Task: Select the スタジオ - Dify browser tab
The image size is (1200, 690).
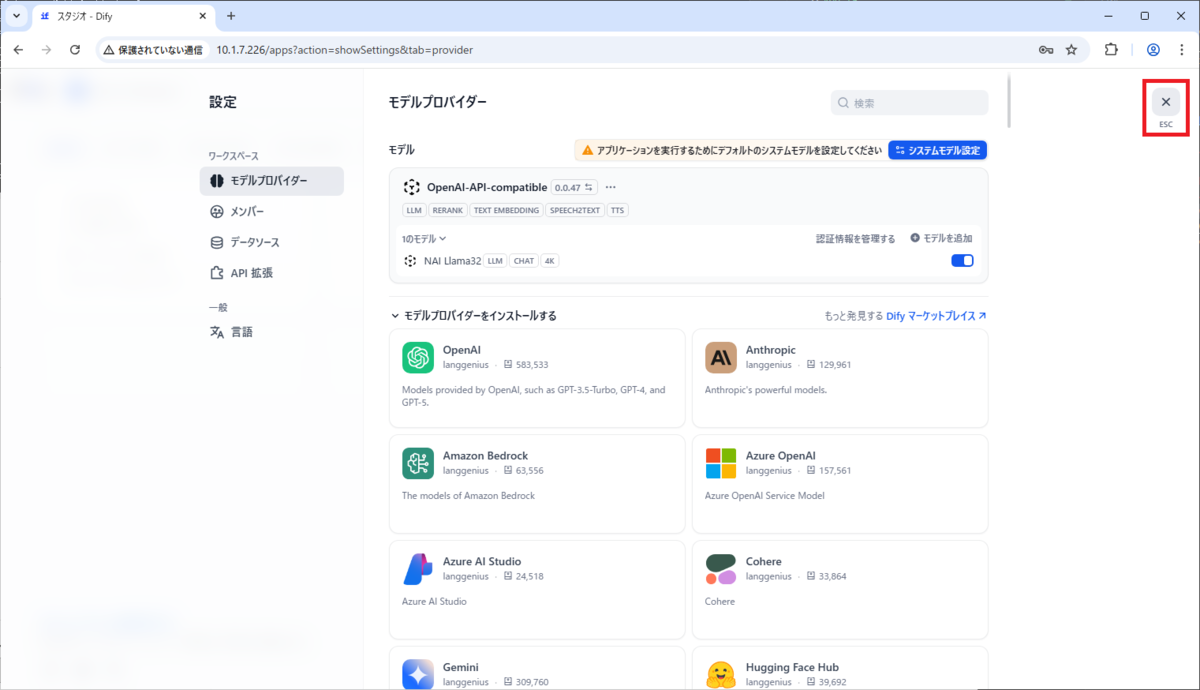Action: (124, 17)
